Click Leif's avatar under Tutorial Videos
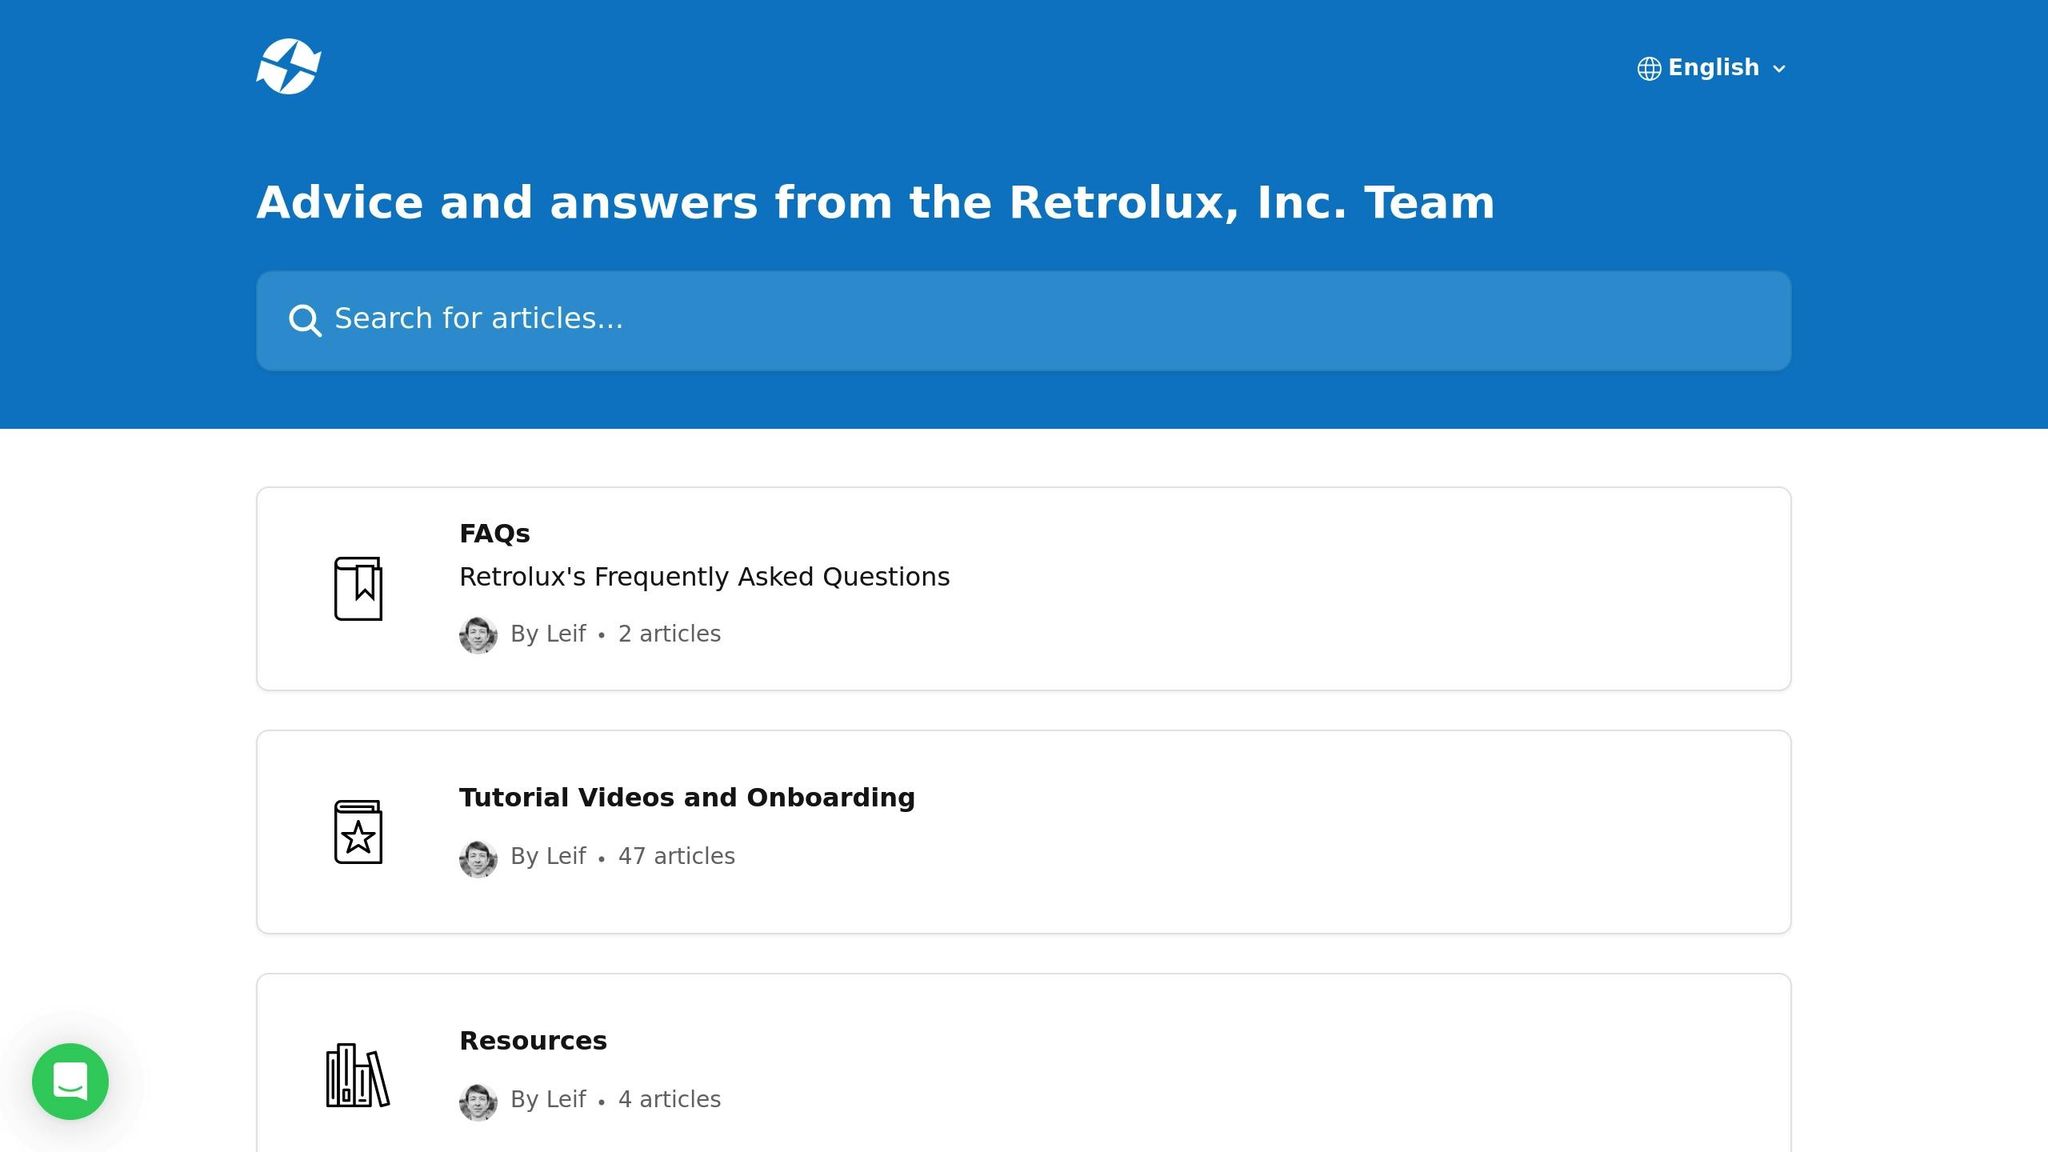This screenshot has width=2048, height=1152. tap(478, 857)
